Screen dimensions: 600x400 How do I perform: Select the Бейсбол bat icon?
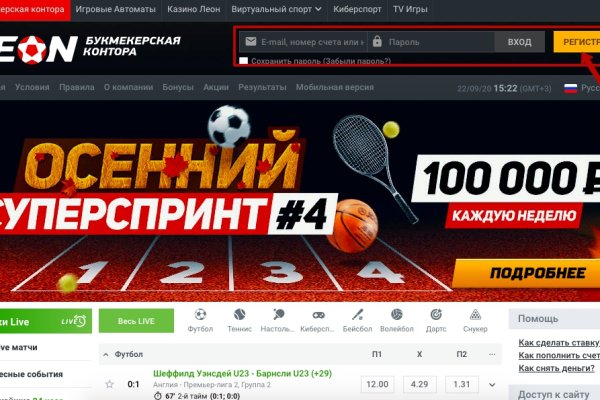click(357, 315)
